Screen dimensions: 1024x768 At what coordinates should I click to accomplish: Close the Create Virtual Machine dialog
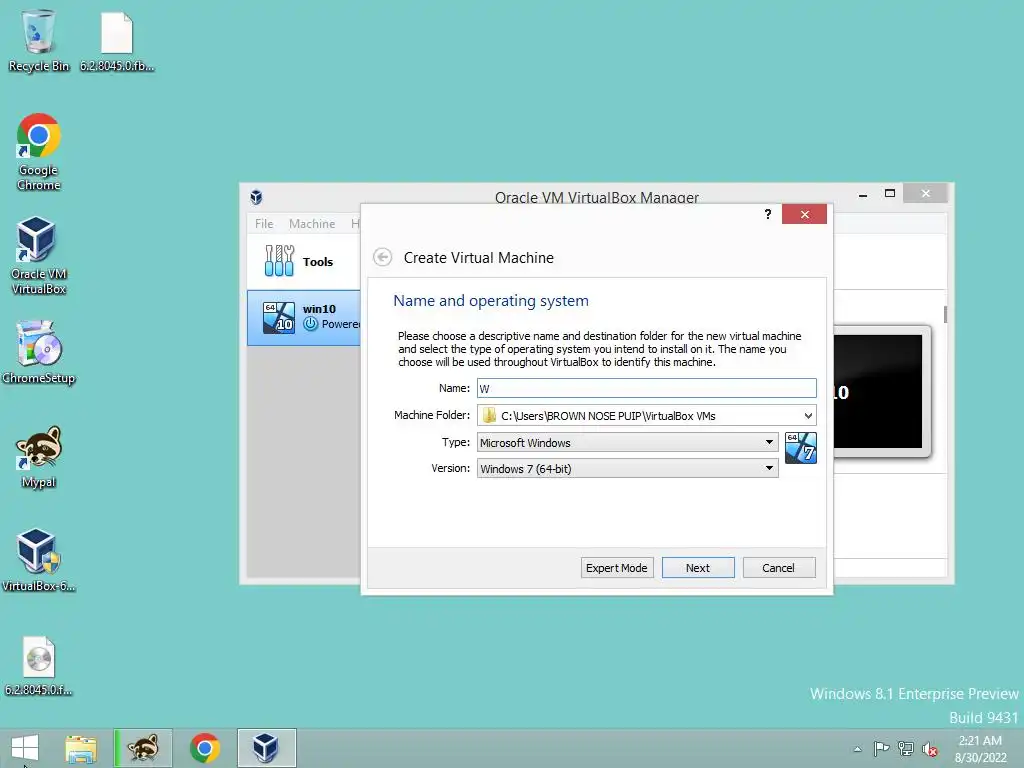(804, 214)
